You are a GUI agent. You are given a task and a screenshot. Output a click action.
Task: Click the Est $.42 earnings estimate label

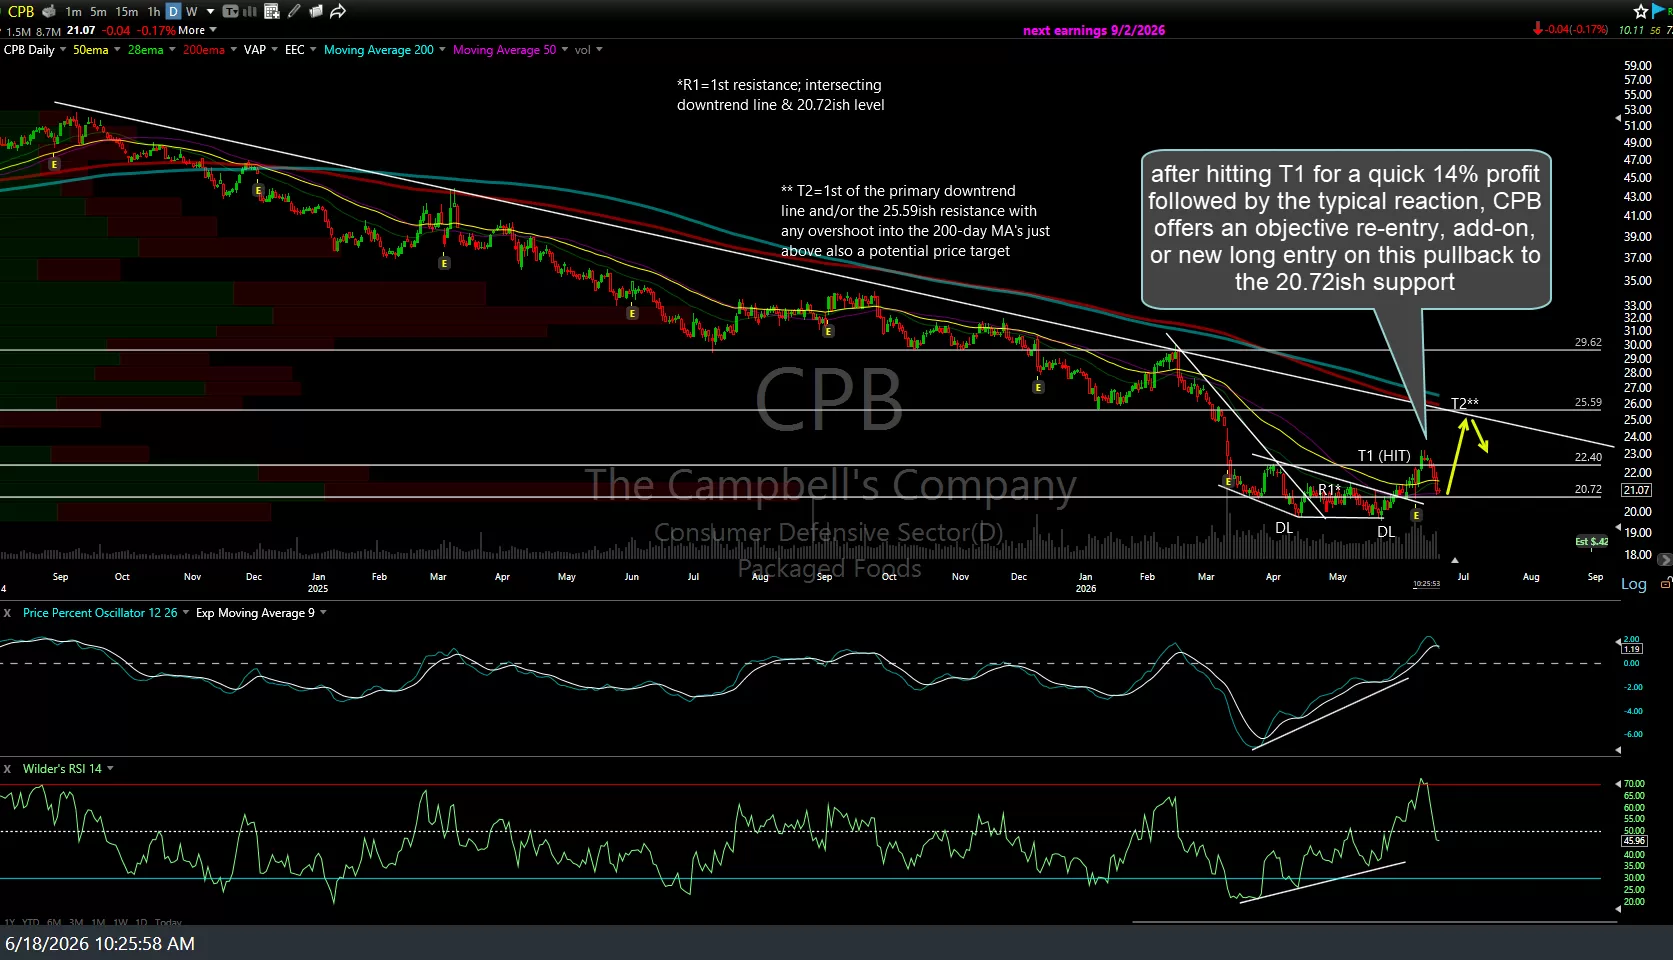(x=1592, y=542)
